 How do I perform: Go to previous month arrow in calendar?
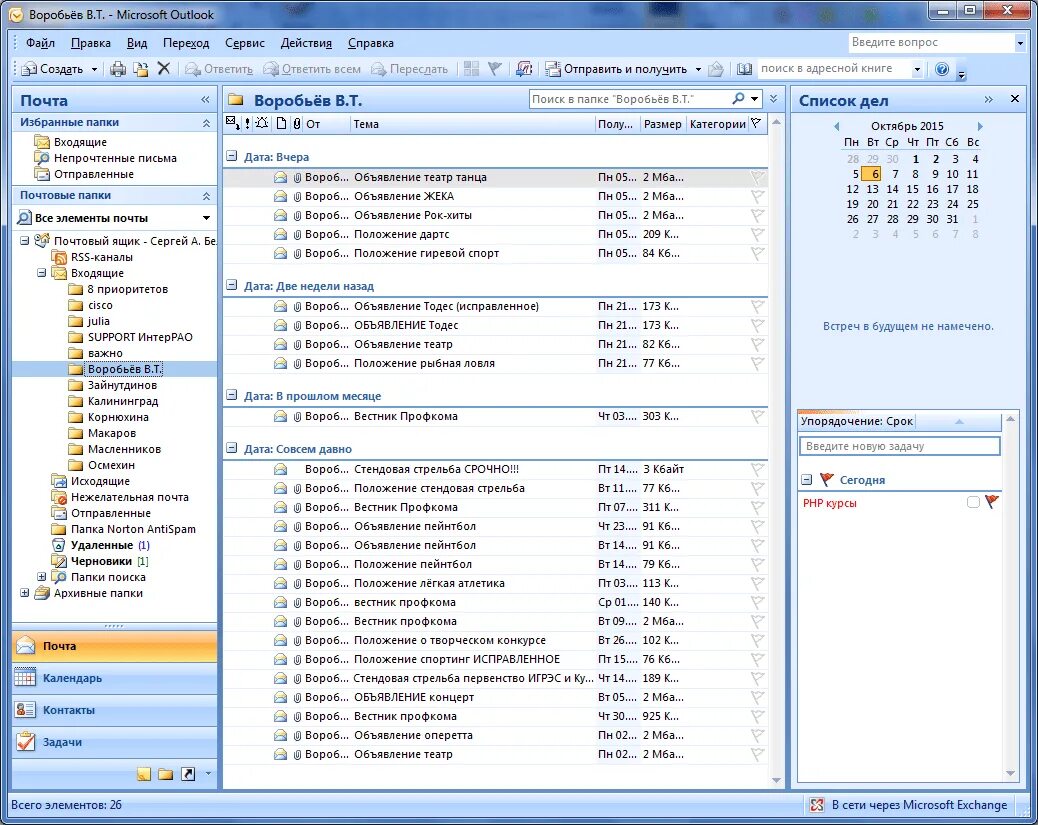(x=837, y=126)
